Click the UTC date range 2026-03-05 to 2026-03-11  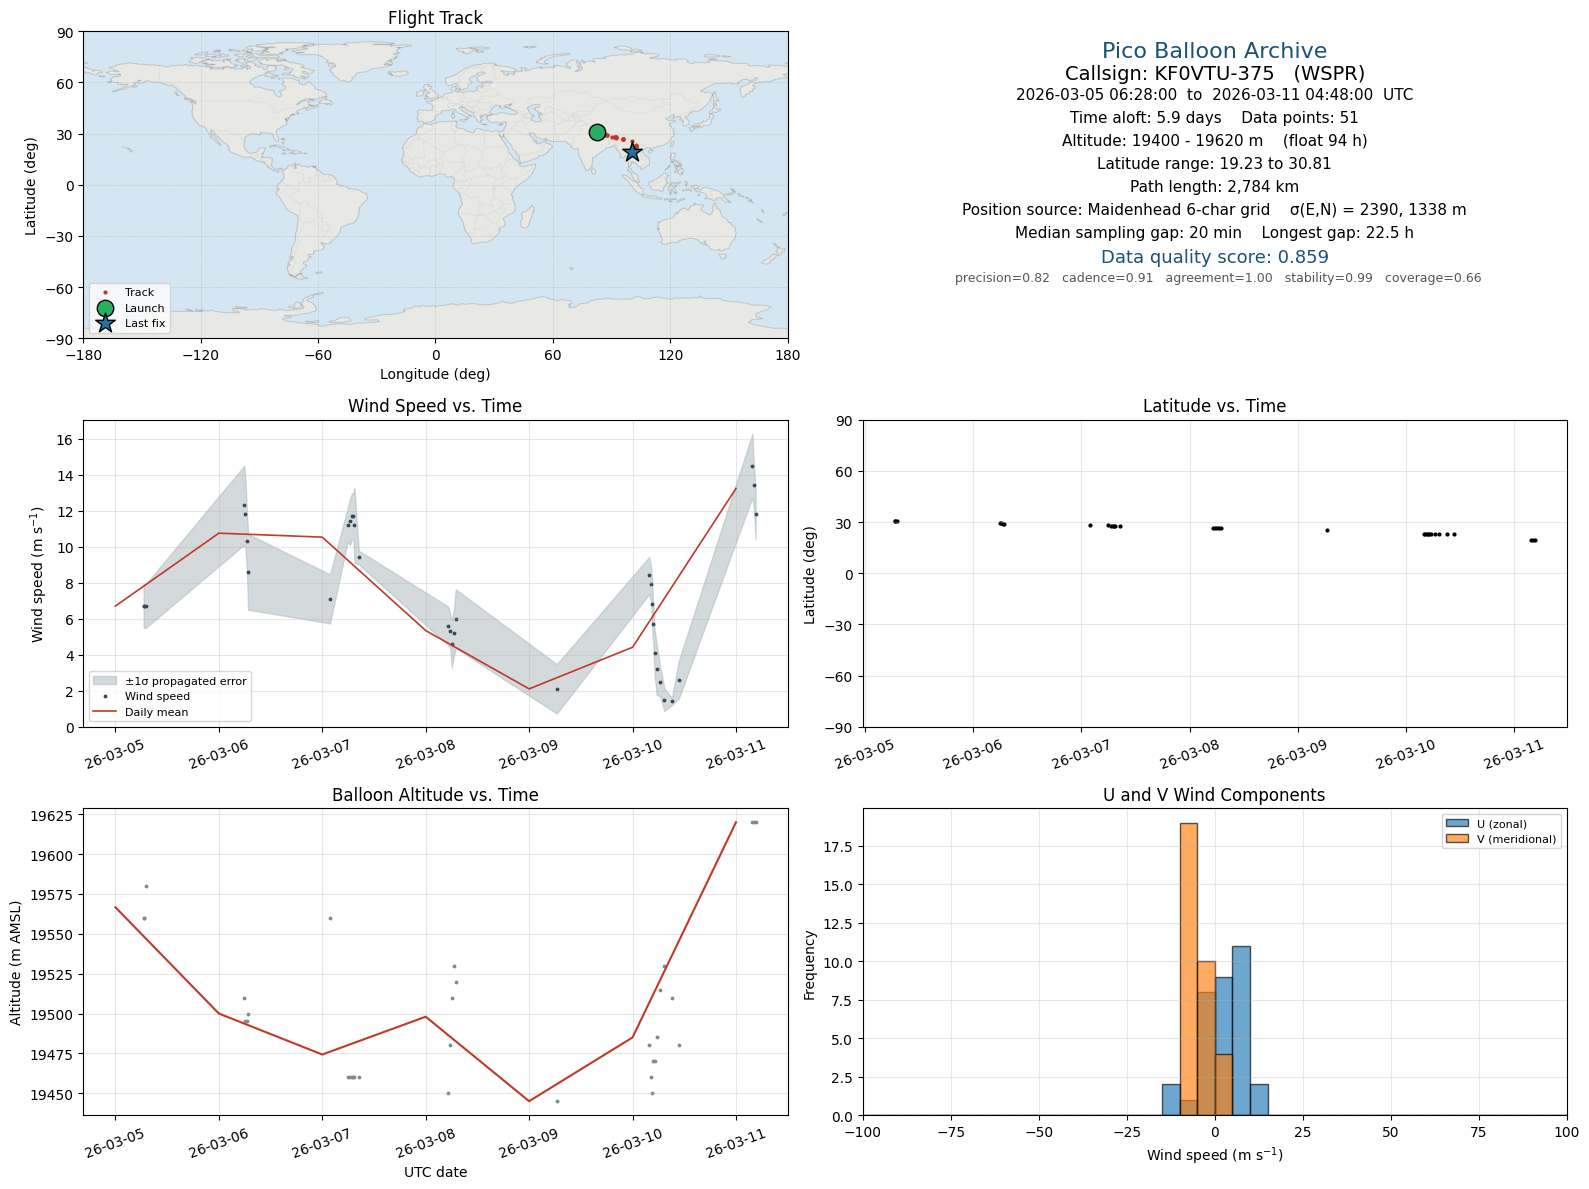pos(1214,95)
